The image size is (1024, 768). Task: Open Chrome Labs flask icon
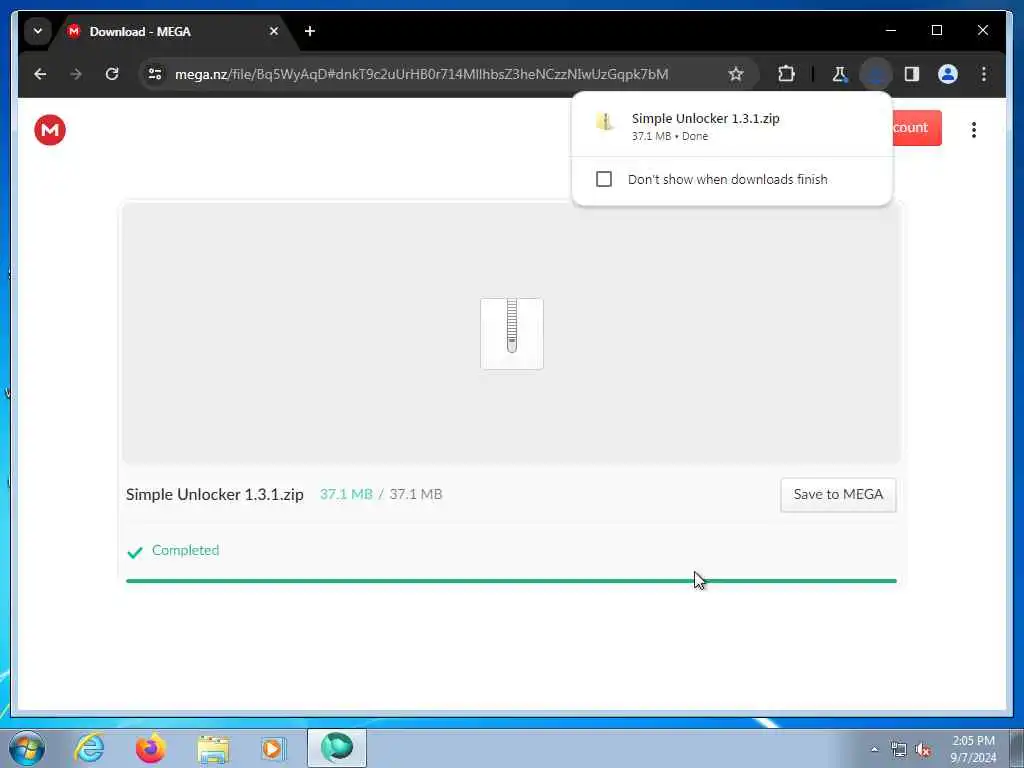(x=840, y=74)
